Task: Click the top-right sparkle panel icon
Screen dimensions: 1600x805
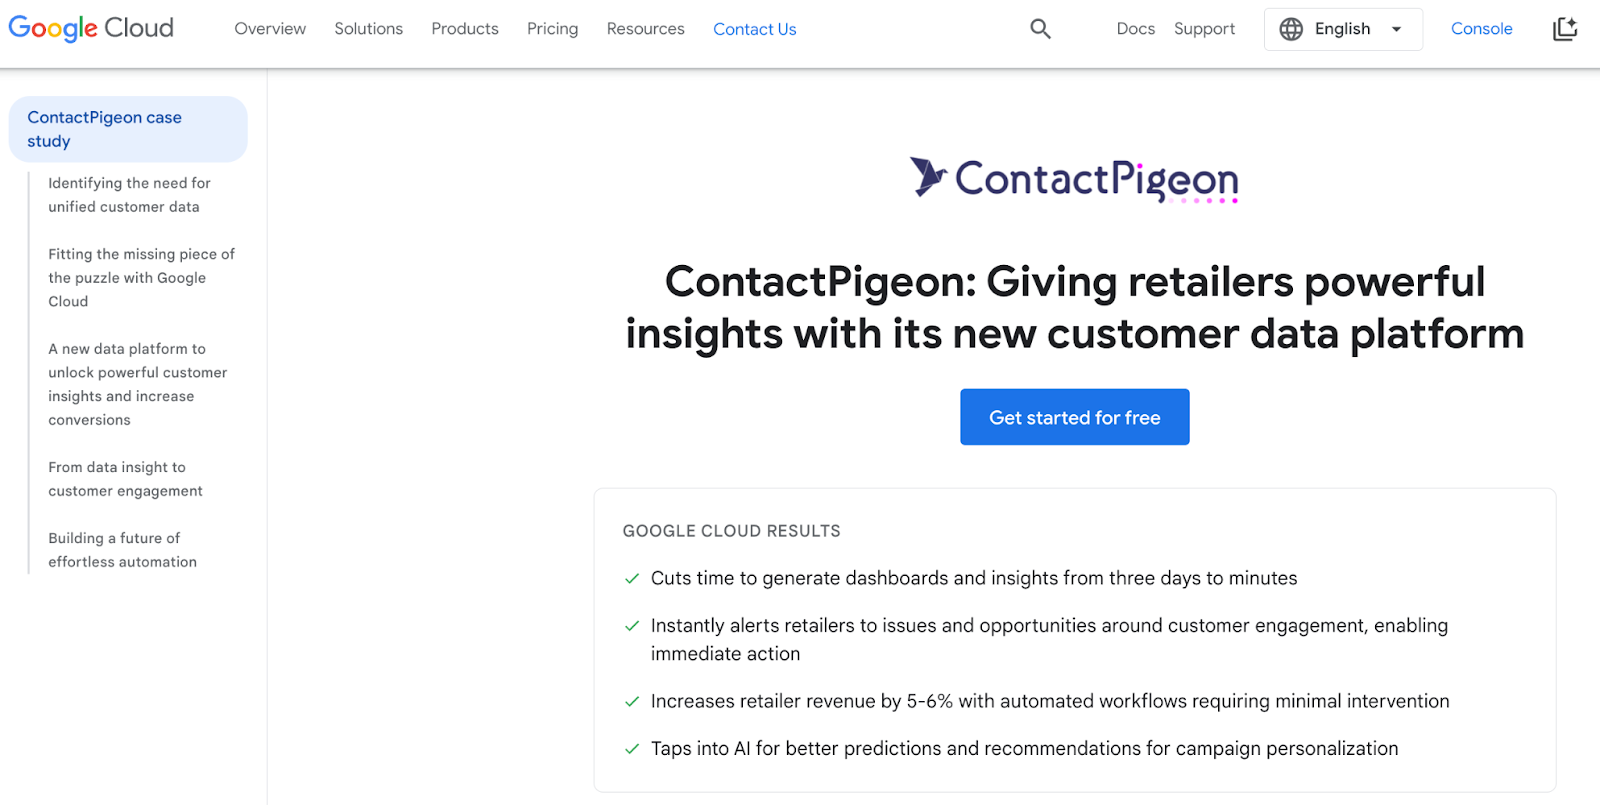Action: (1565, 29)
